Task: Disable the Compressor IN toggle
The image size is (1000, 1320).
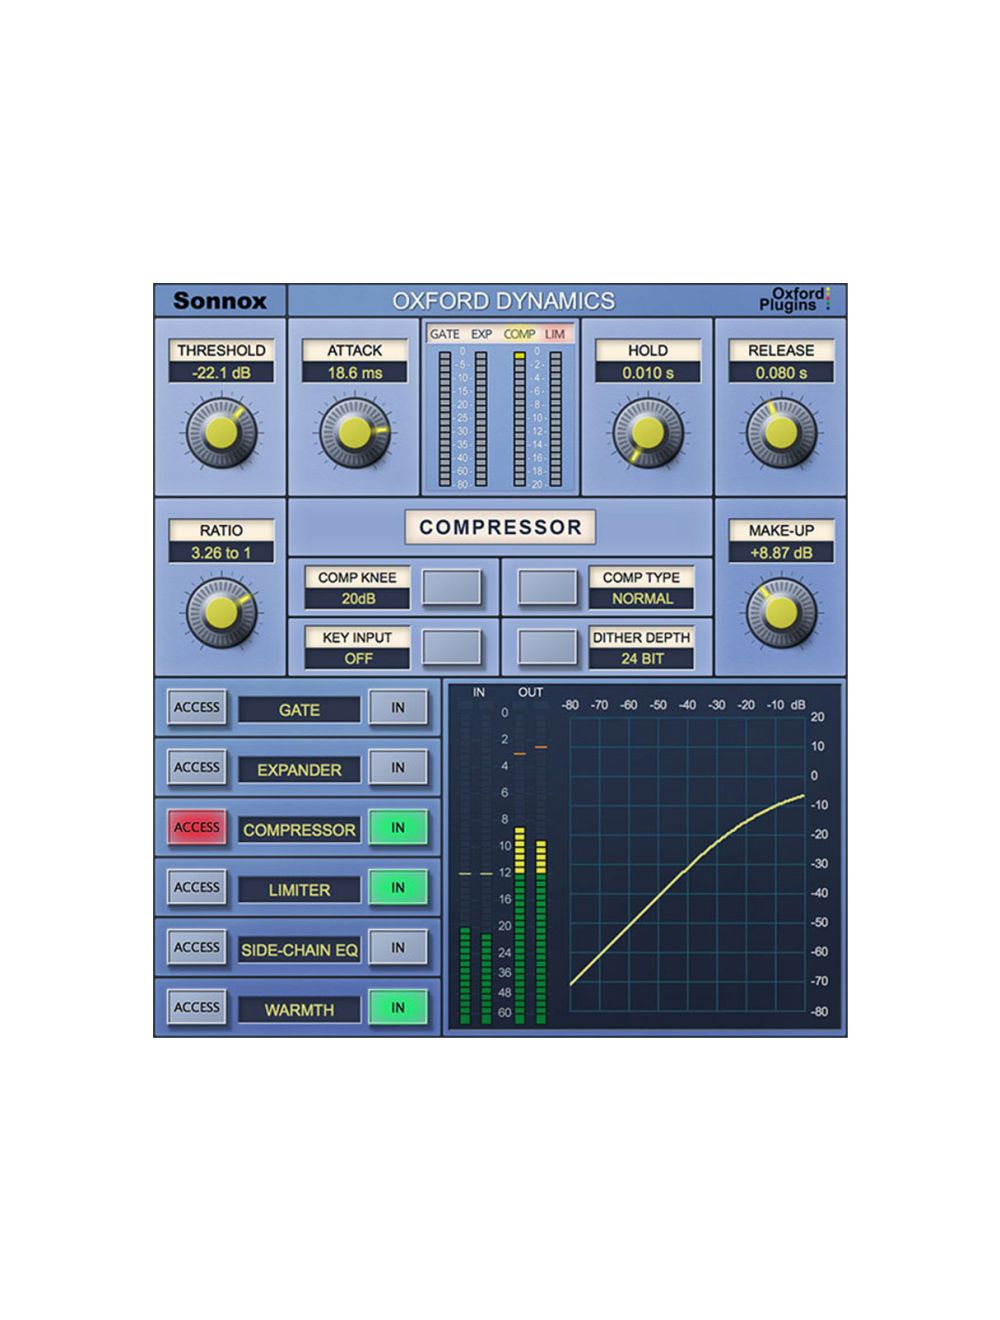Action: coord(398,828)
